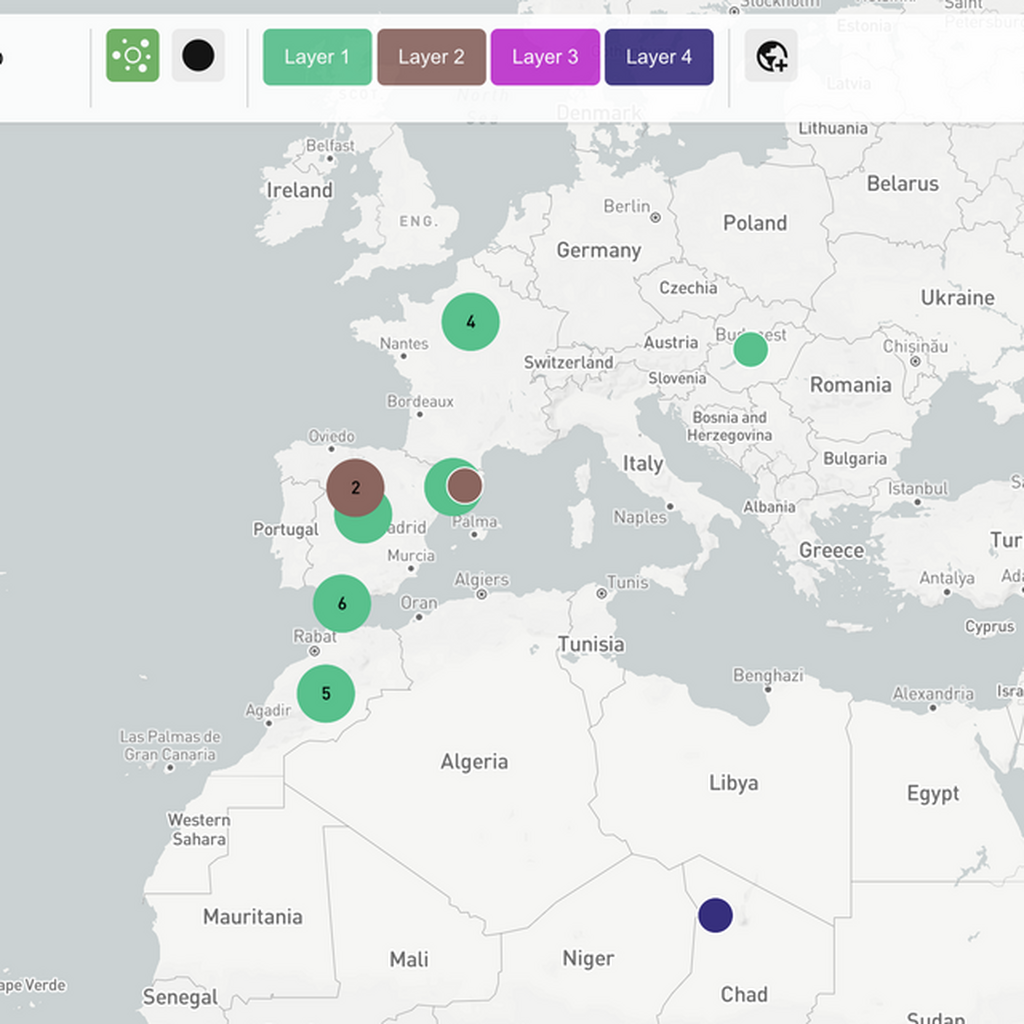Screen dimensions: 1024x1024
Task: Toggle visibility of Layer 4
Action: coord(659,57)
